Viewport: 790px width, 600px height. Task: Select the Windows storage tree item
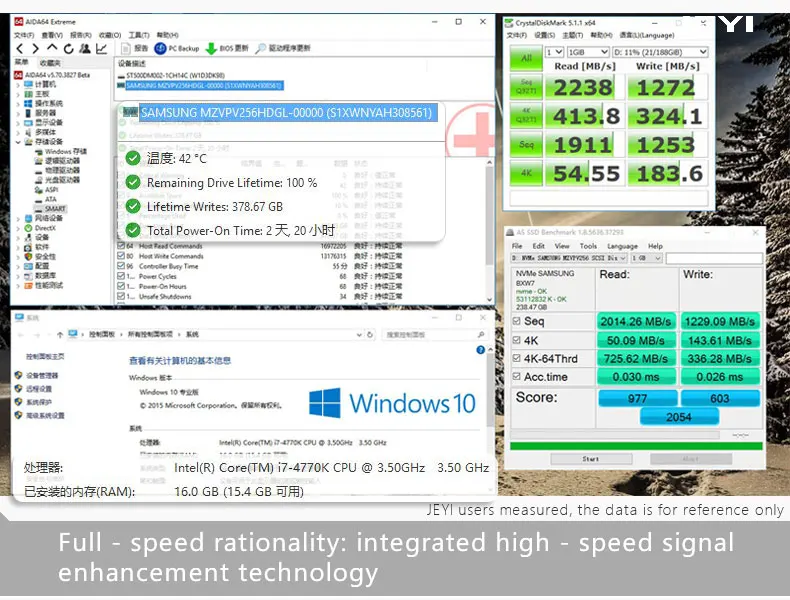tap(60, 152)
